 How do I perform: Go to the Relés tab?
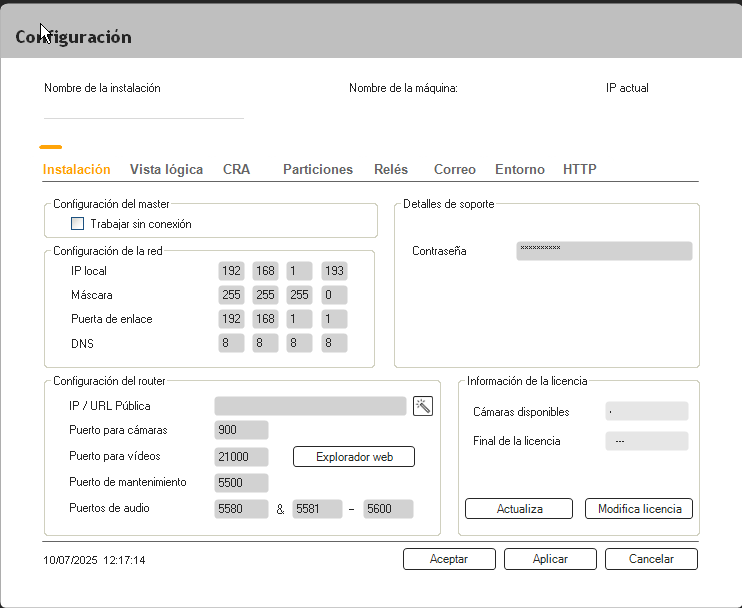[x=391, y=170]
